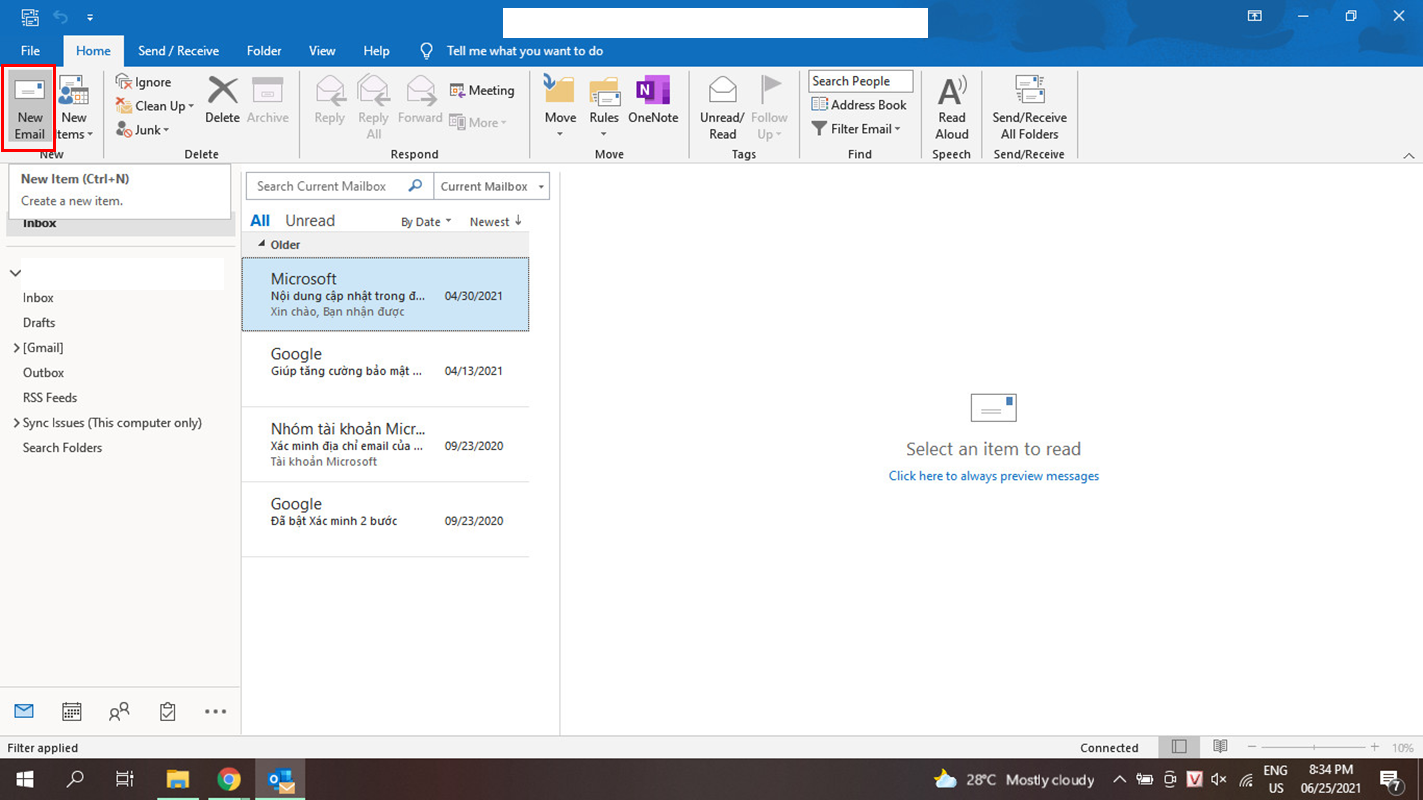Viewport: 1423px width, 800px height.
Task: Open the By Date sort dropdown
Action: [x=426, y=222]
